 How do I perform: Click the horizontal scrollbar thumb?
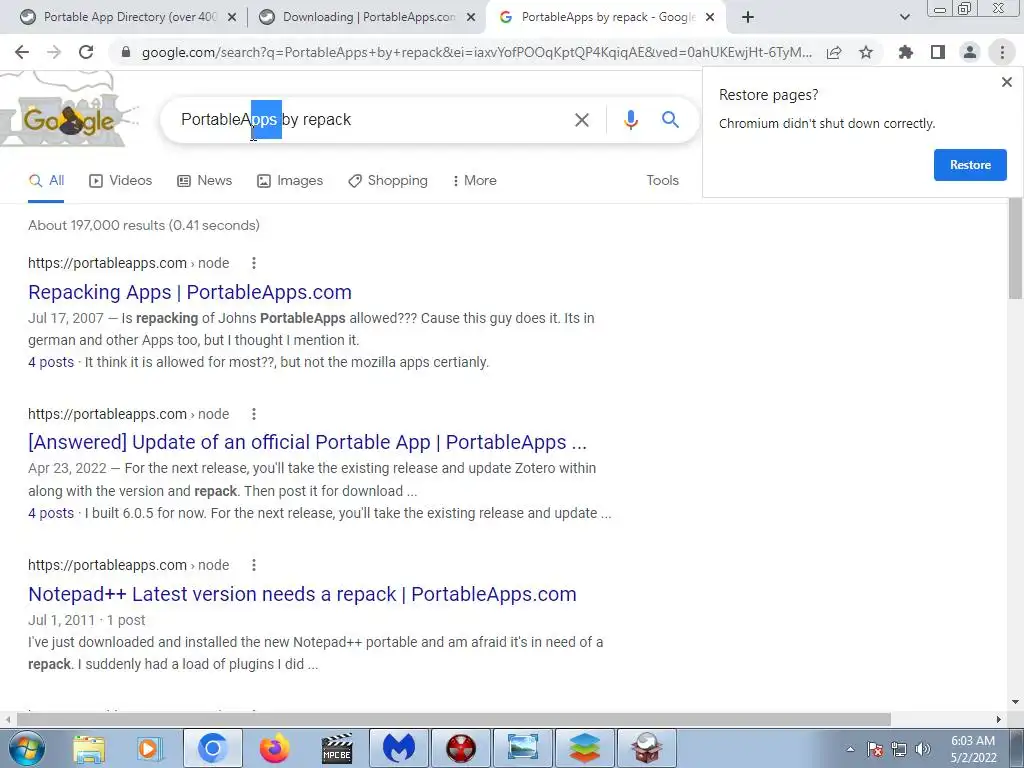(x=454, y=719)
